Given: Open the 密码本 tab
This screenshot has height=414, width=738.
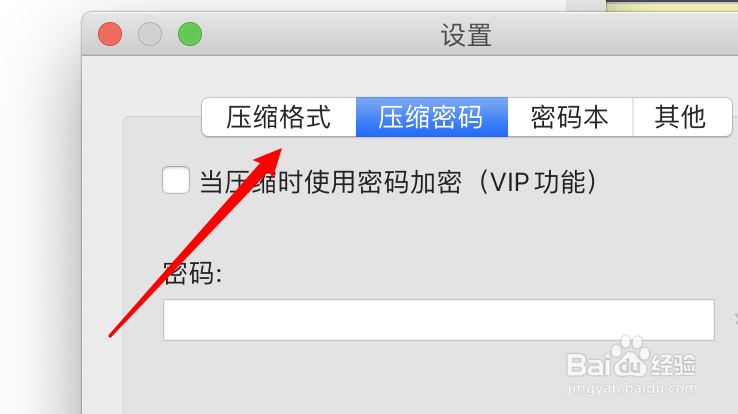Looking at the screenshot, I should 570,117.
